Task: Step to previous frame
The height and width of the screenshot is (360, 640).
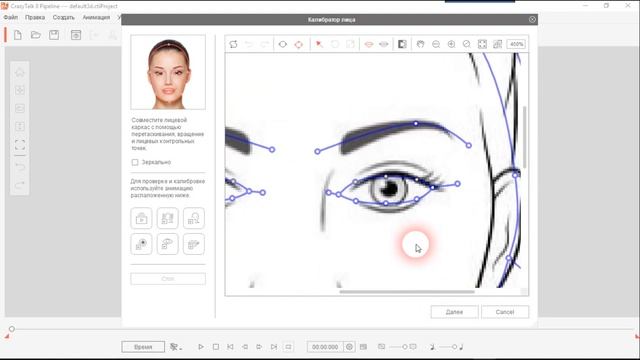Action: pyautogui.click(x=245, y=347)
